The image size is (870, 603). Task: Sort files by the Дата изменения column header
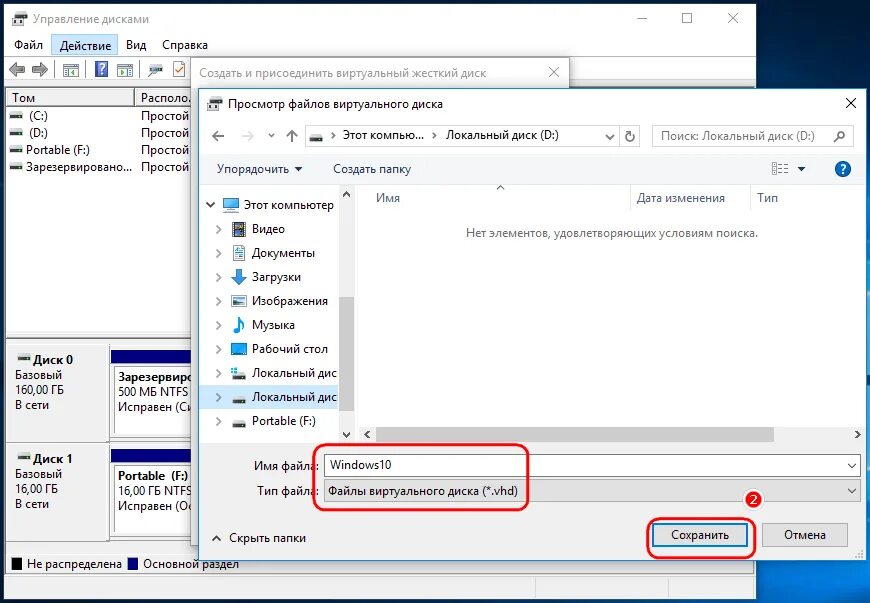coord(680,198)
